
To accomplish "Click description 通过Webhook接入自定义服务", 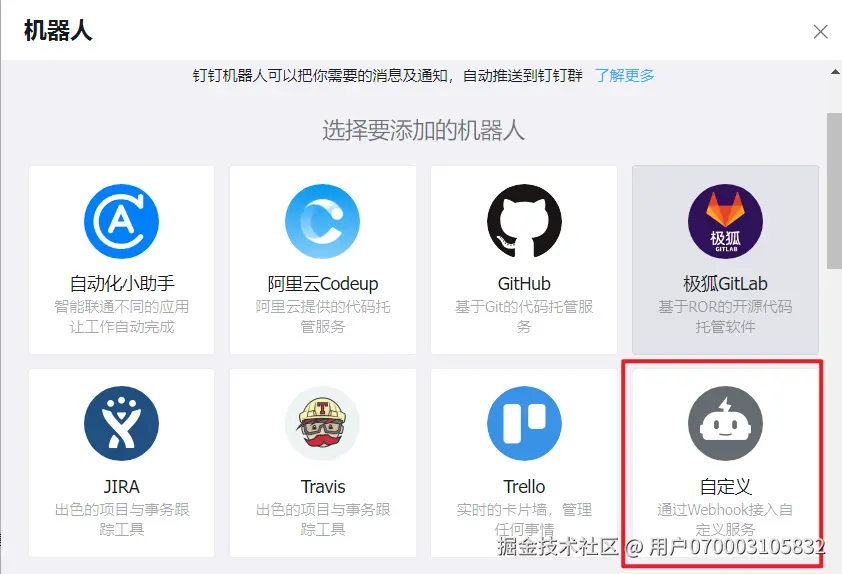I will pyautogui.click(x=725, y=519).
